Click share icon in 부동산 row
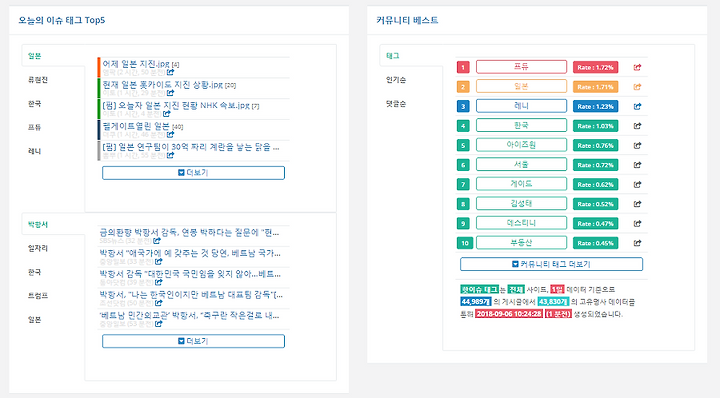The width and height of the screenshot is (720, 398). tap(637, 243)
